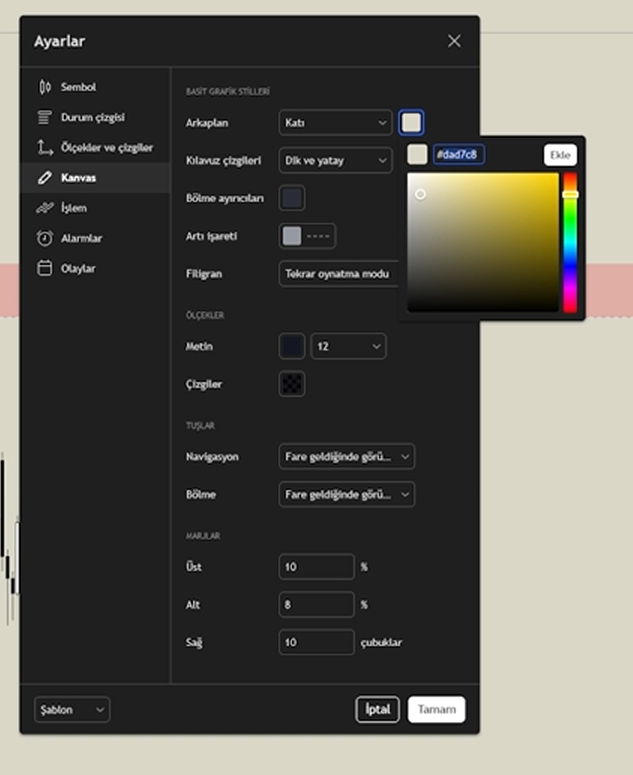Open the Alarmlar section

95,238
